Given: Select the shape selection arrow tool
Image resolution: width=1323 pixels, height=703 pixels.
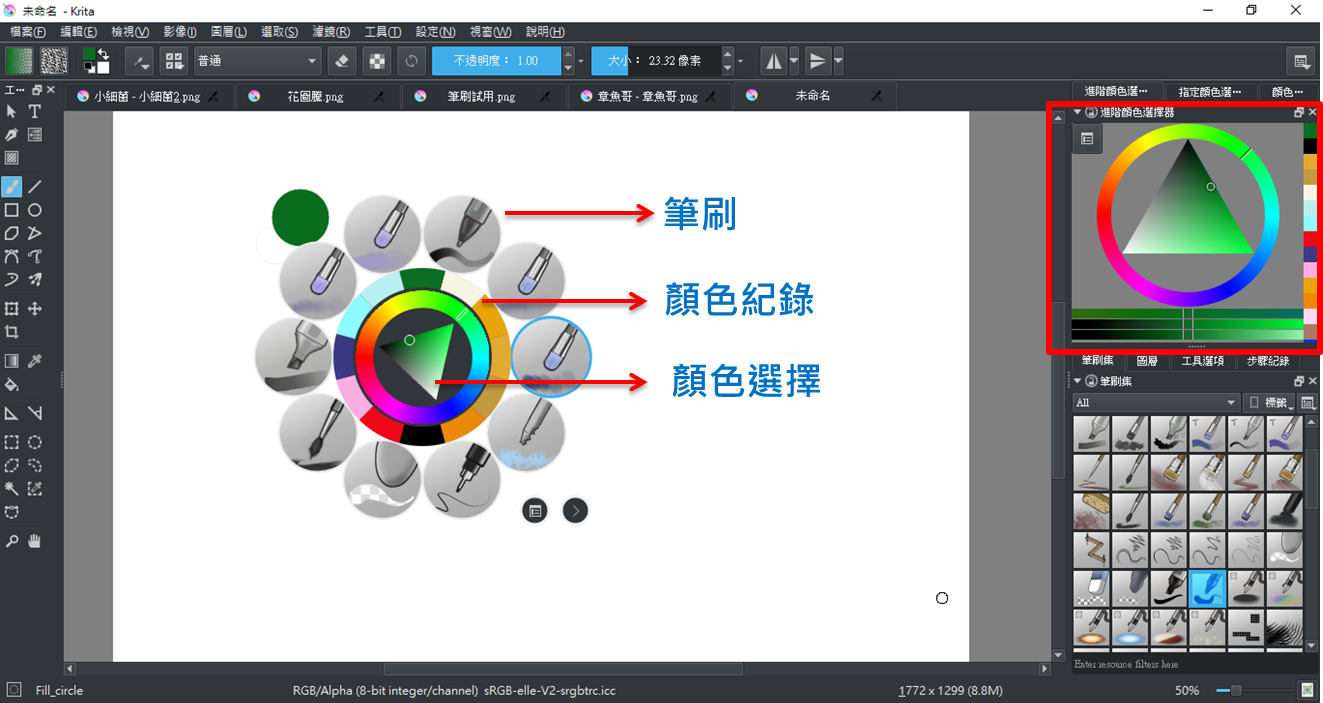Looking at the screenshot, I should click(12, 112).
